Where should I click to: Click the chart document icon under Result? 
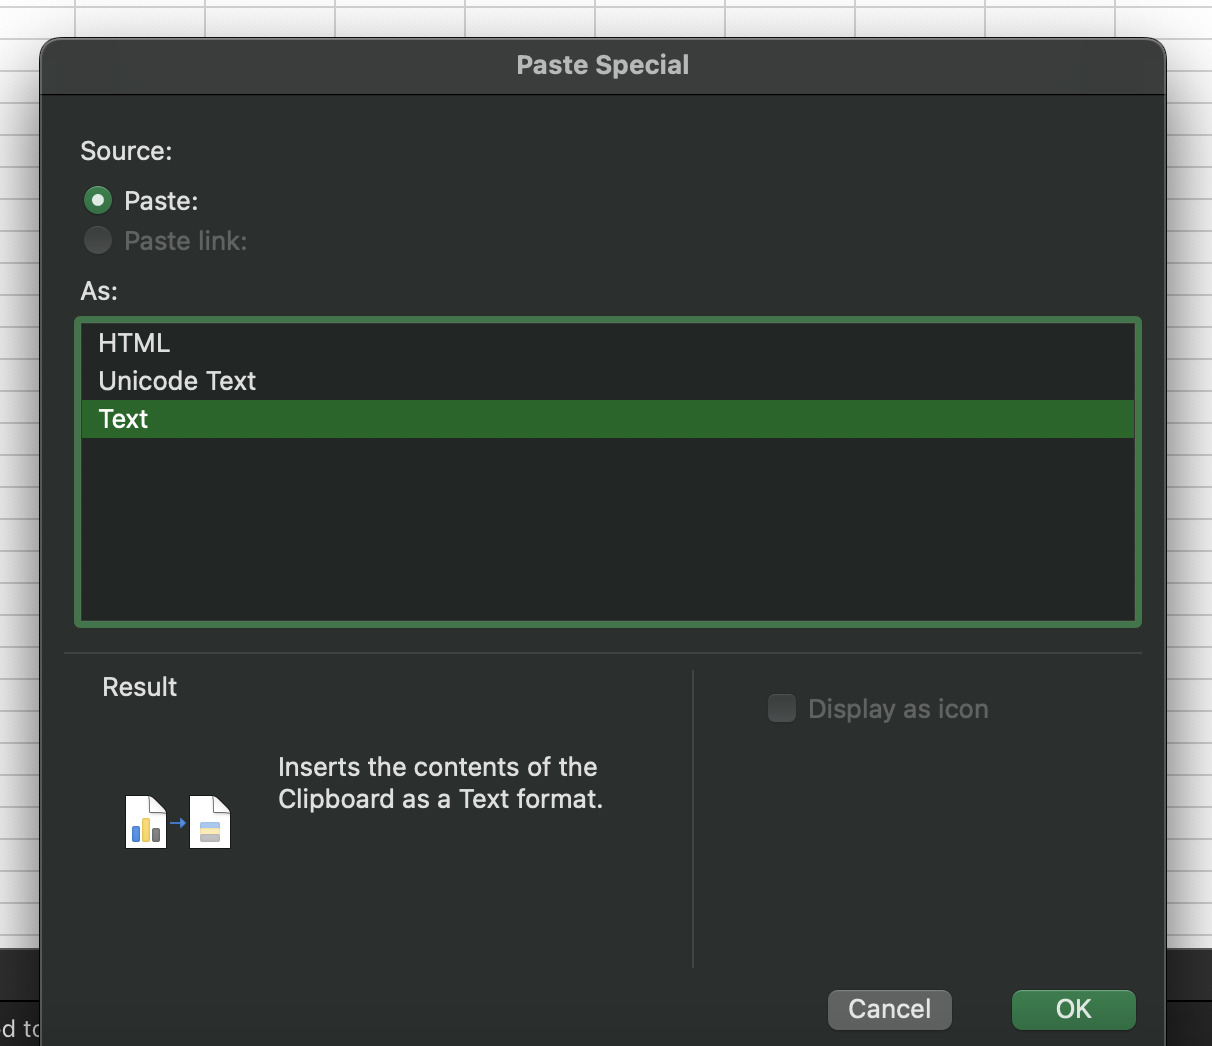coord(146,822)
